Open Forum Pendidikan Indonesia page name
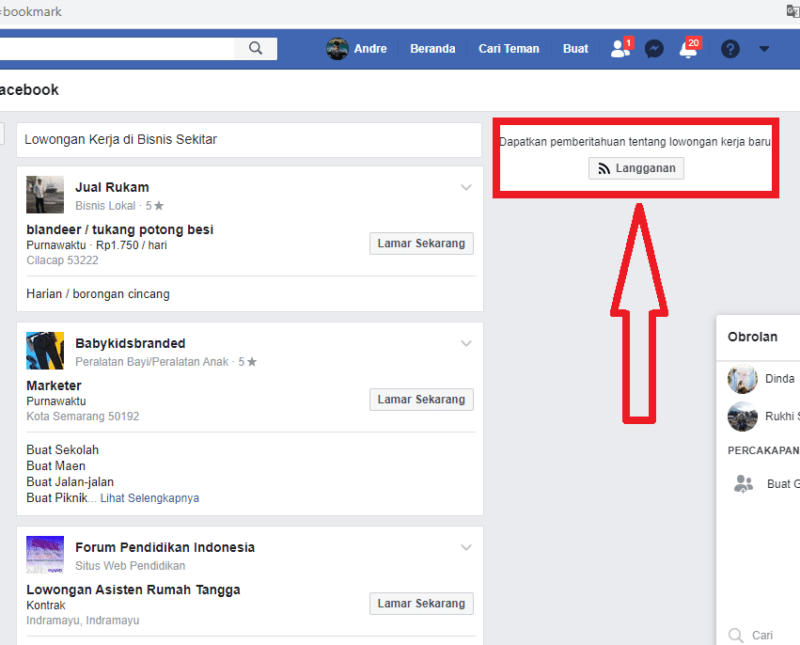 click(165, 548)
